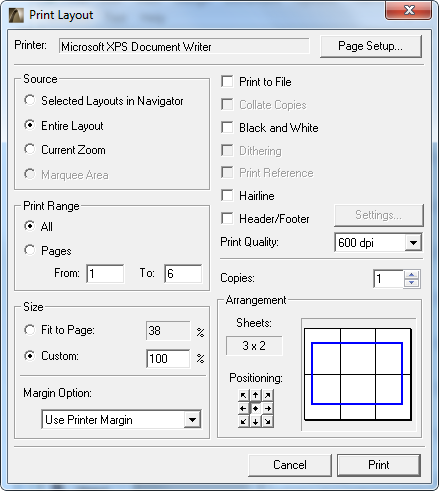Click the sheet arrangement preview

(358, 374)
